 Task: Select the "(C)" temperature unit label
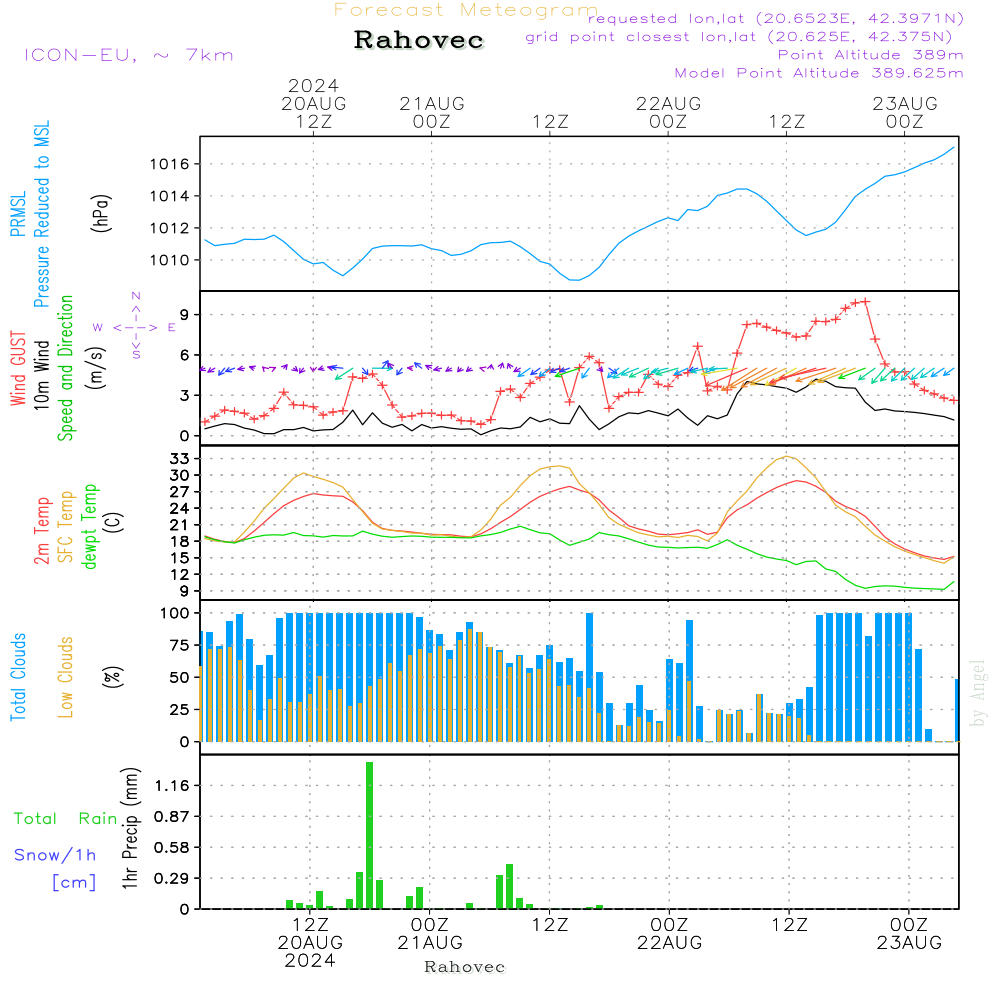coord(115,522)
